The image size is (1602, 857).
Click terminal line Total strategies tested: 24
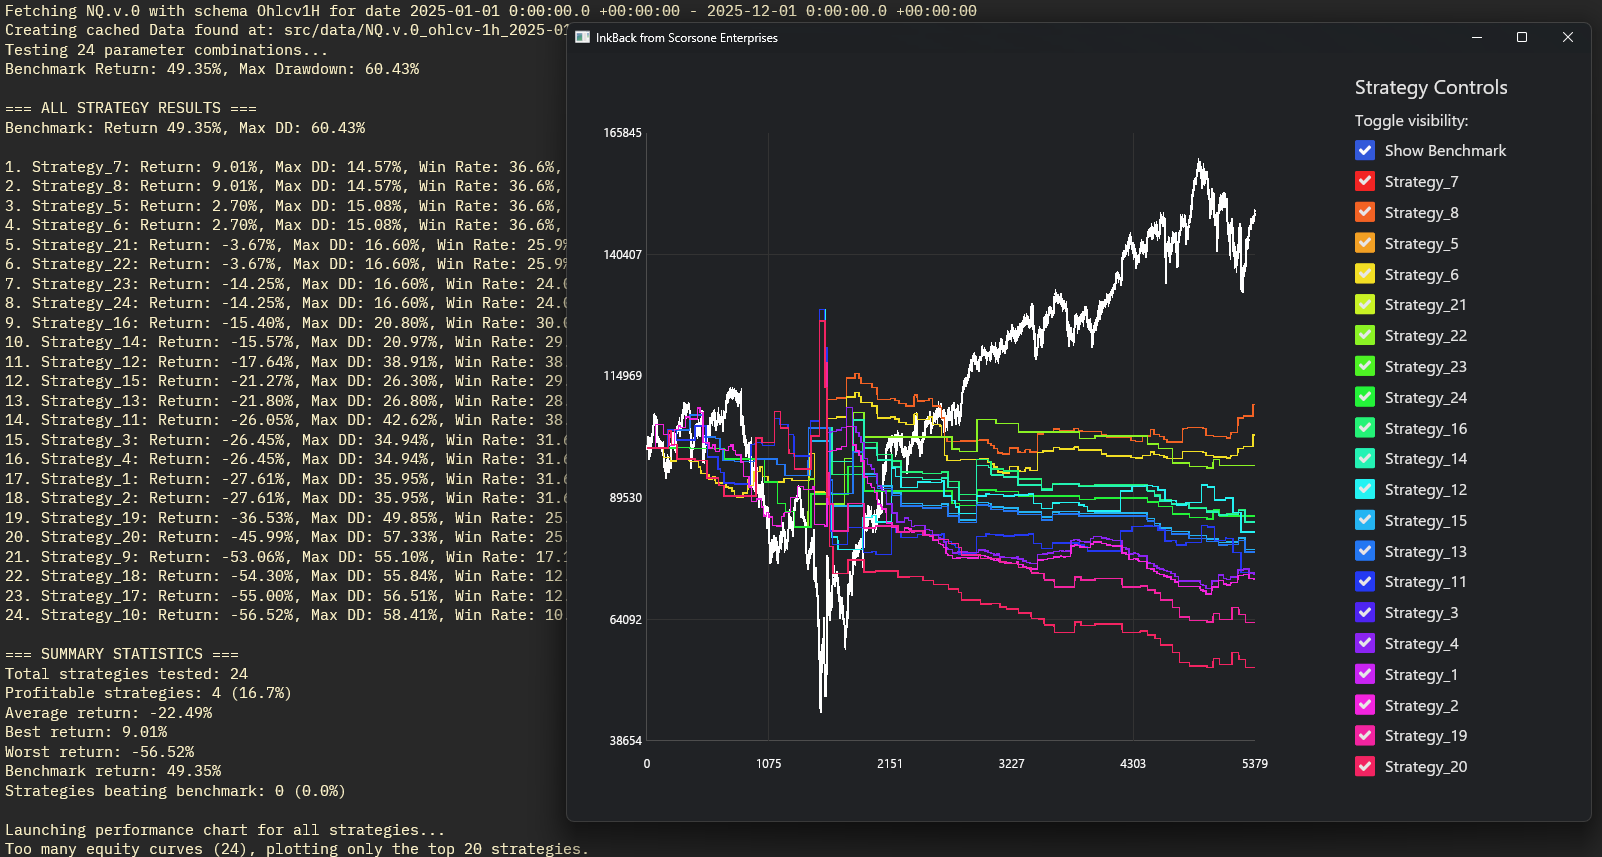click(x=126, y=674)
